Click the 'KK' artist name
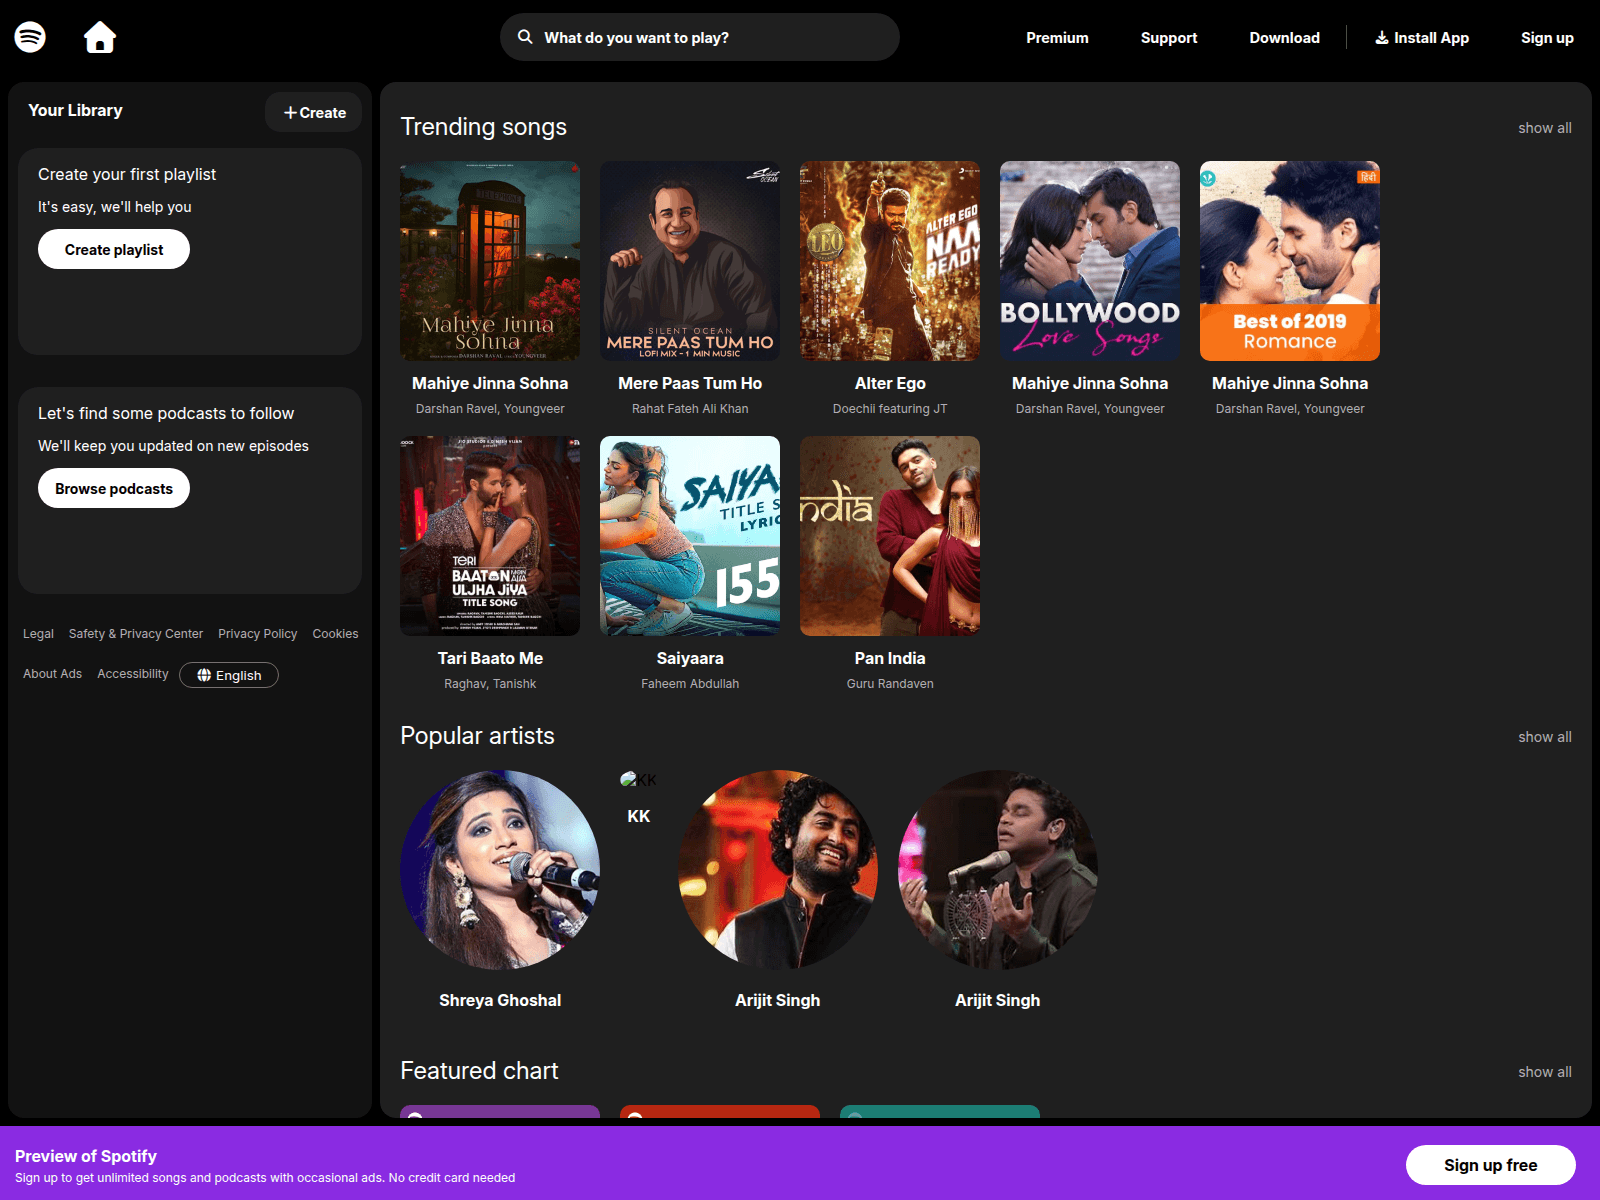Screen dimensions: 1600x1200 click(639, 816)
